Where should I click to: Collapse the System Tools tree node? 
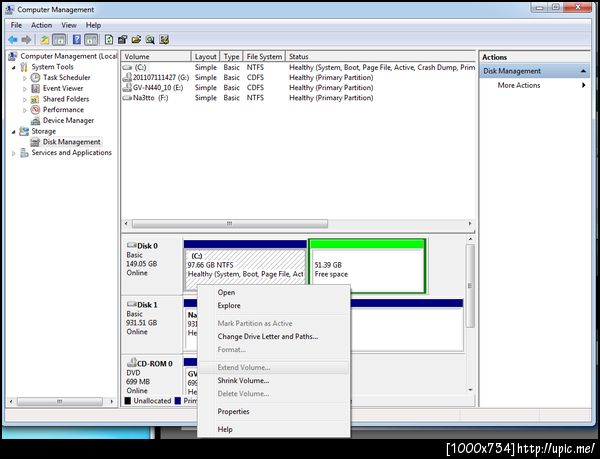[14, 67]
